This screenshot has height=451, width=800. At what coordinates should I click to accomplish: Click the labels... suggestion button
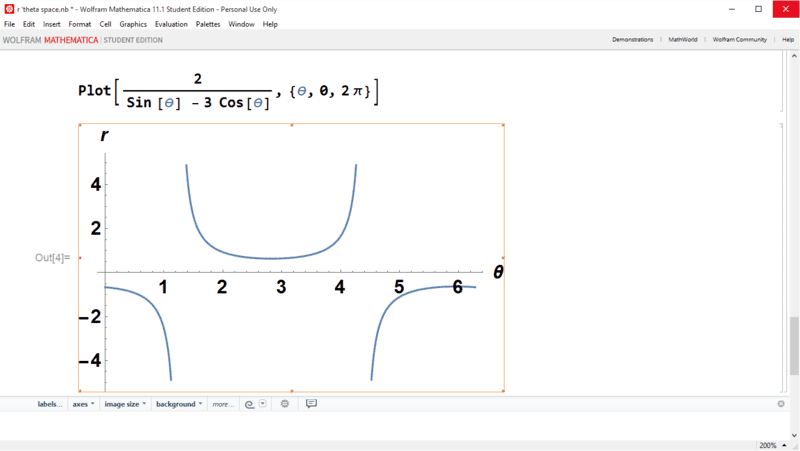point(50,404)
